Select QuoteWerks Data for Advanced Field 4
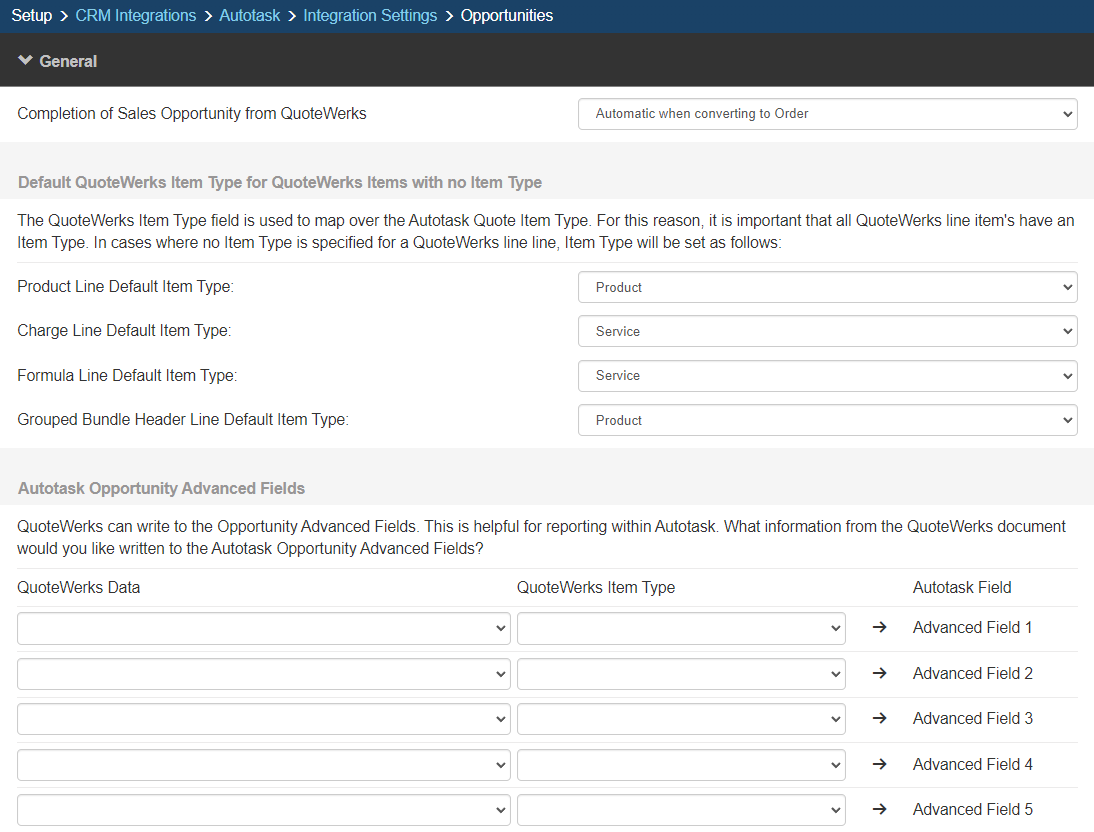 263,765
